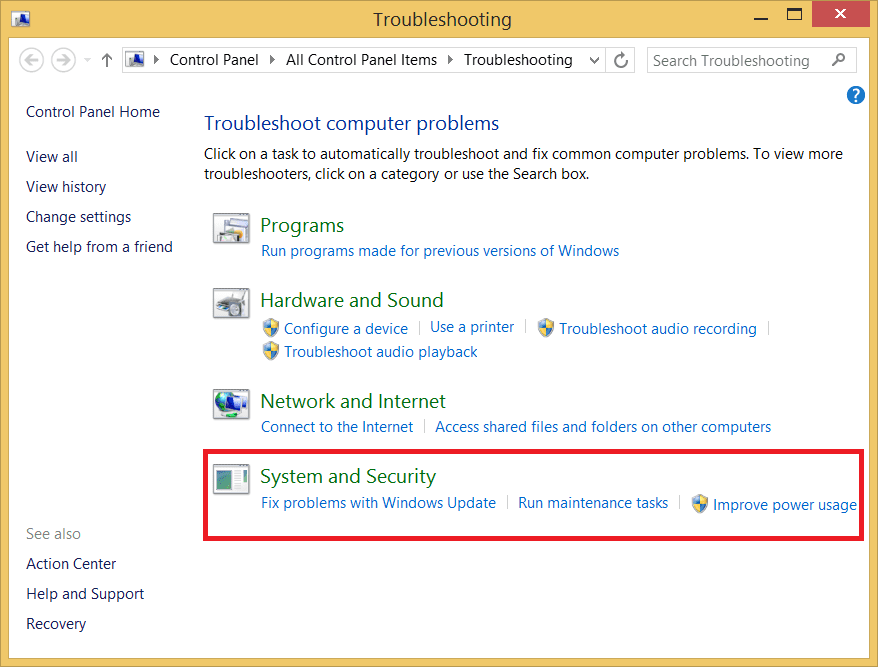Image resolution: width=878 pixels, height=668 pixels.
Task: Click the magnifier search icon
Action: coord(838,59)
